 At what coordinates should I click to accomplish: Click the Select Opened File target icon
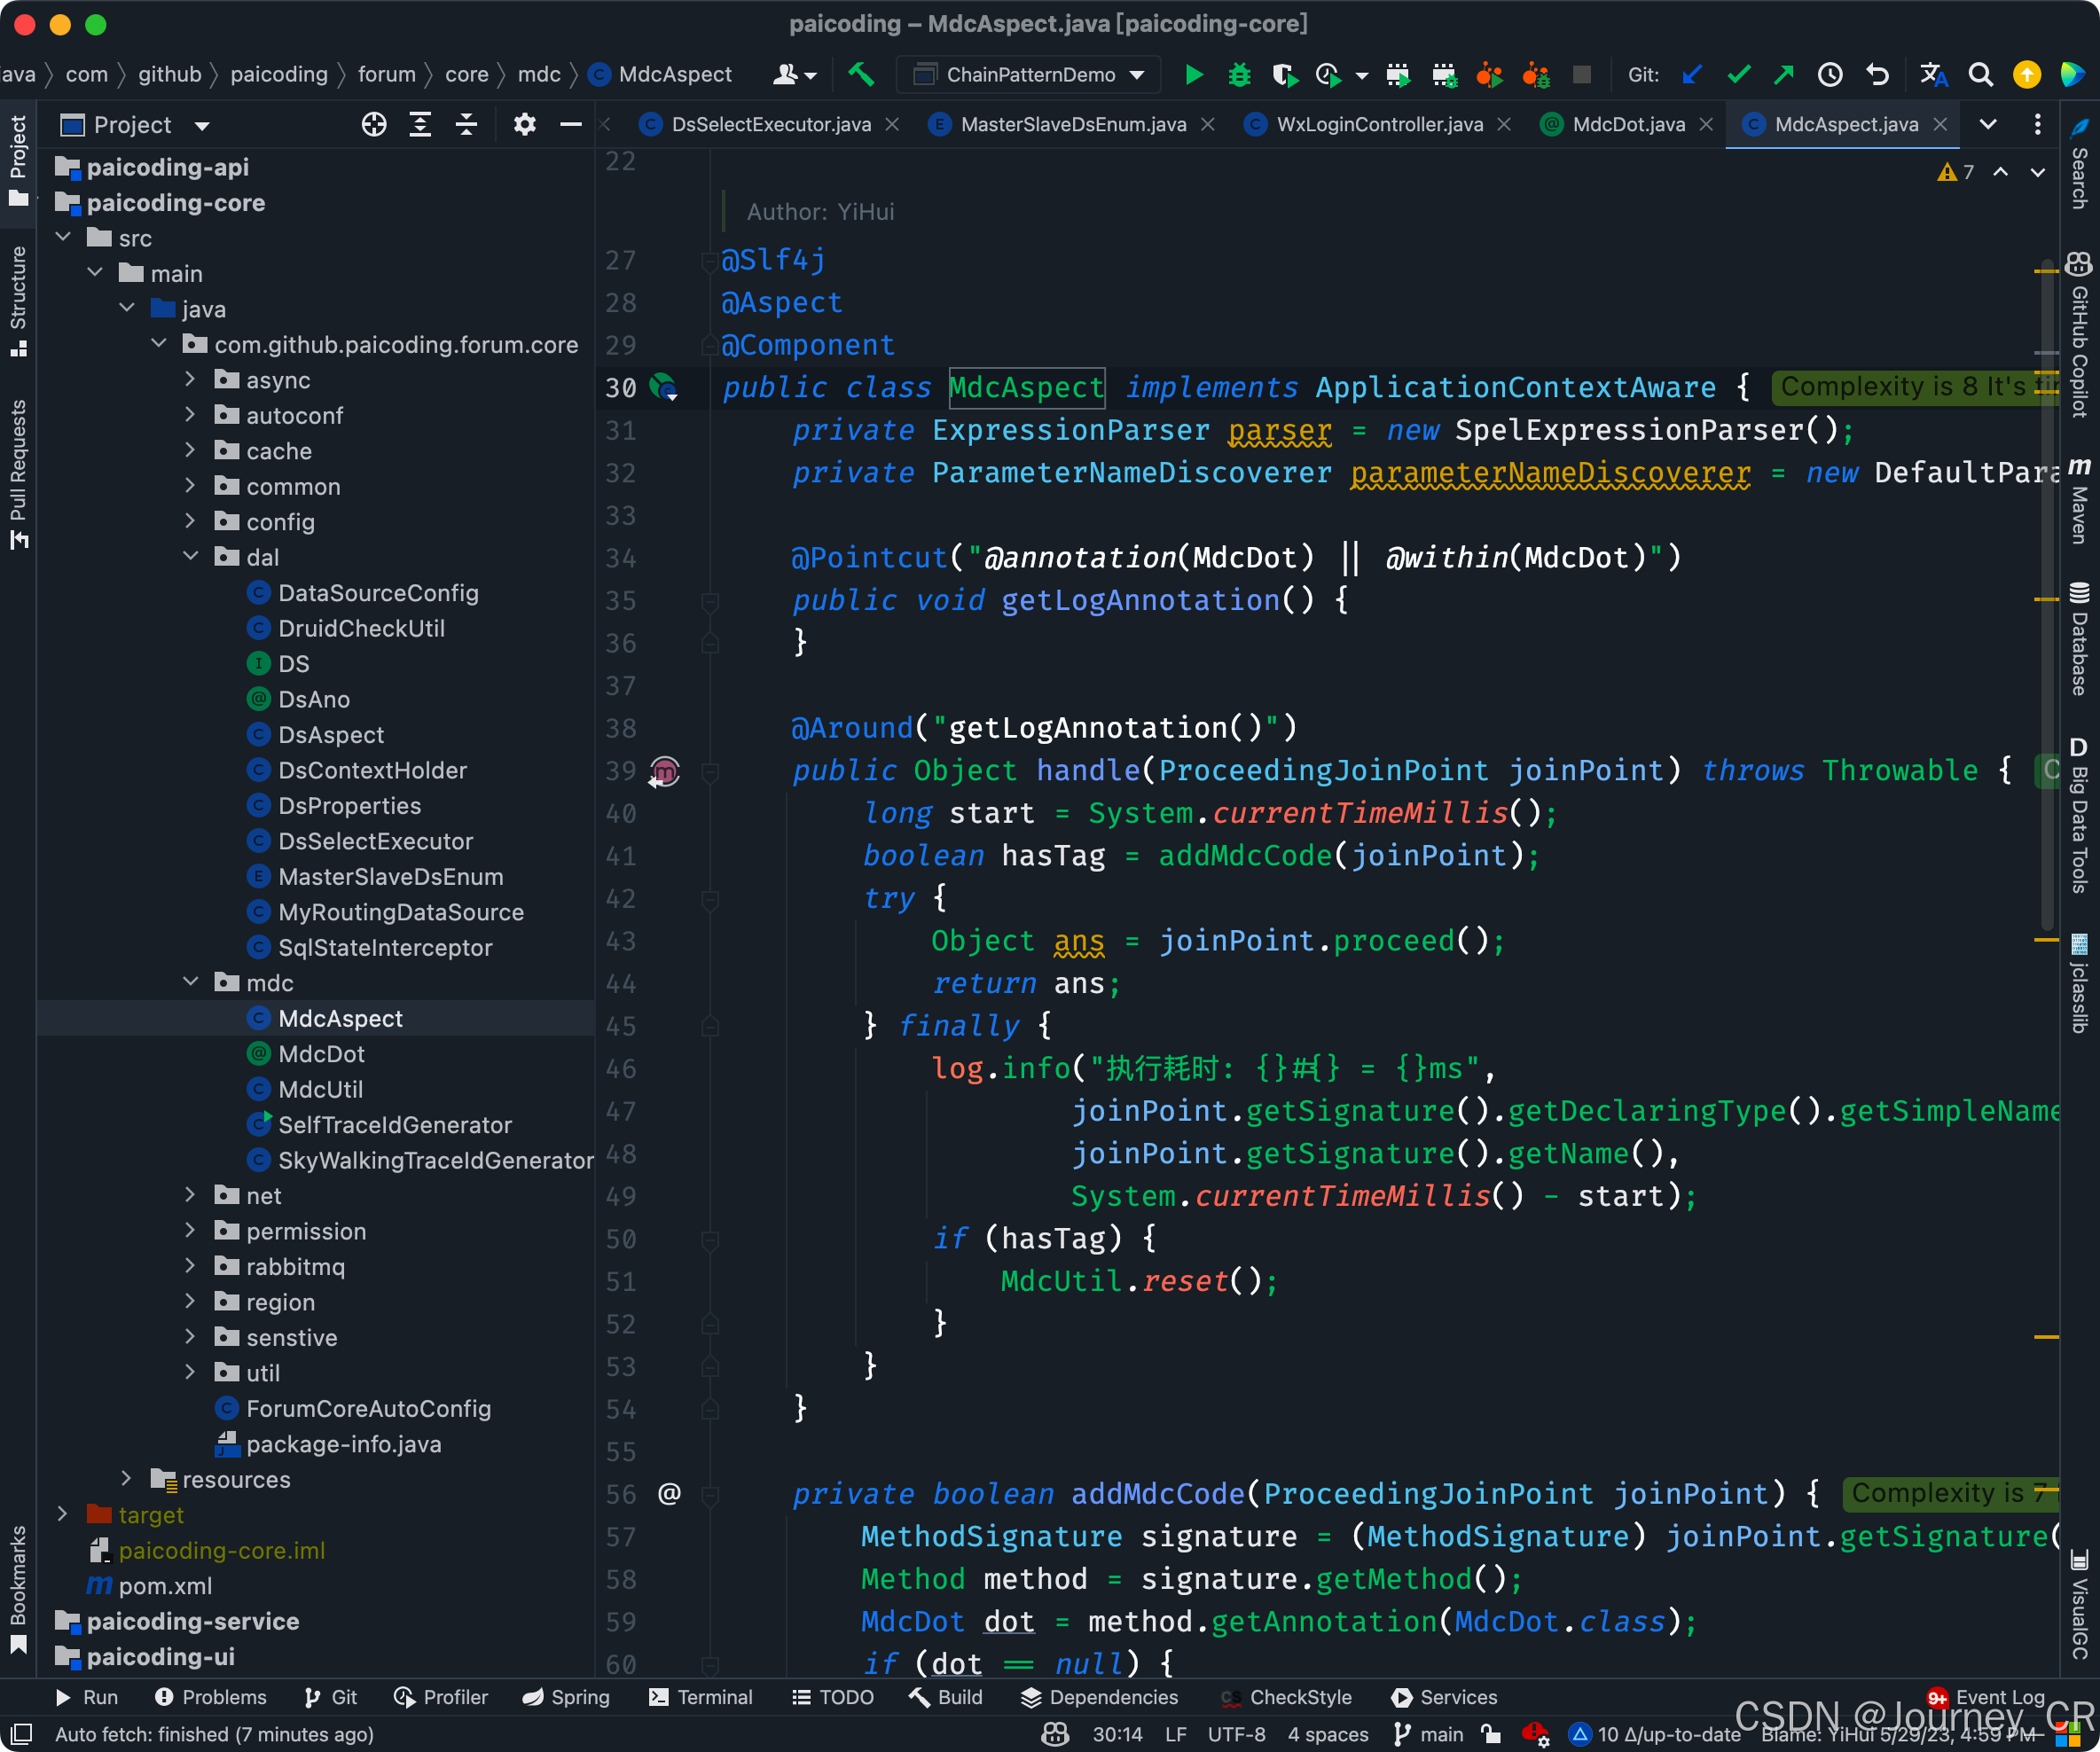(x=374, y=125)
